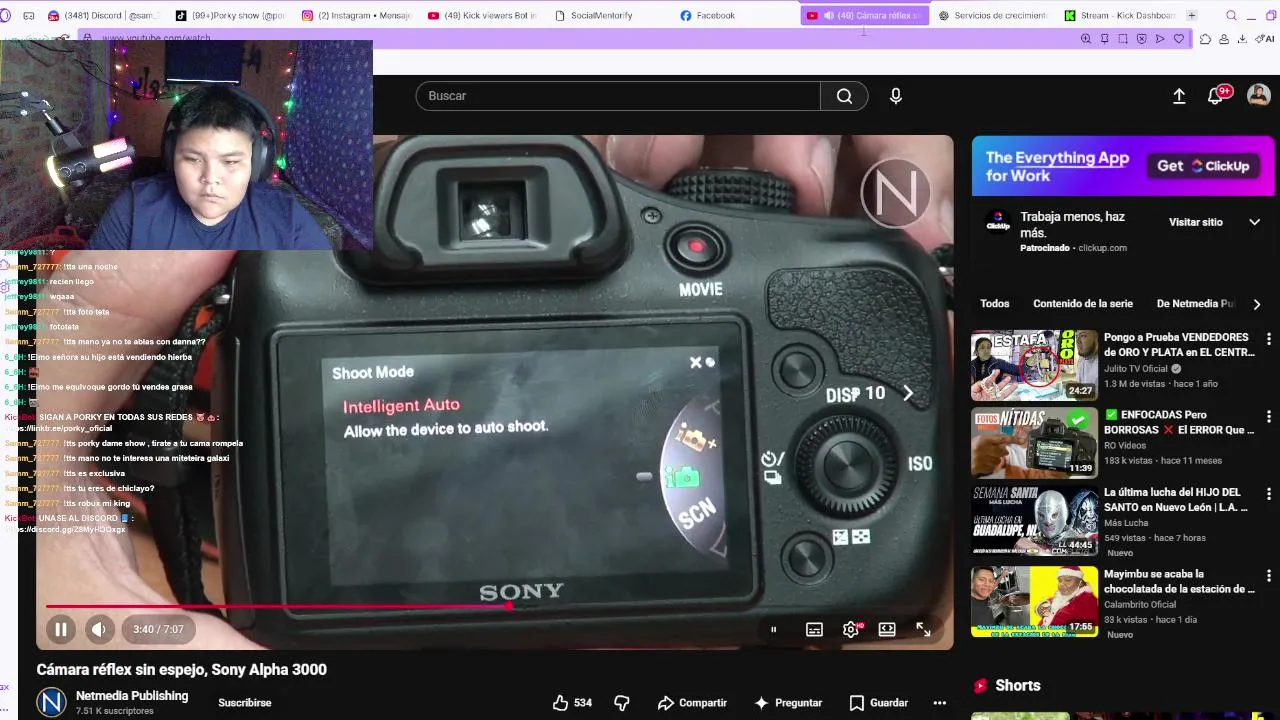Open the Netmedia Publishing channel name link

click(x=132, y=695)
